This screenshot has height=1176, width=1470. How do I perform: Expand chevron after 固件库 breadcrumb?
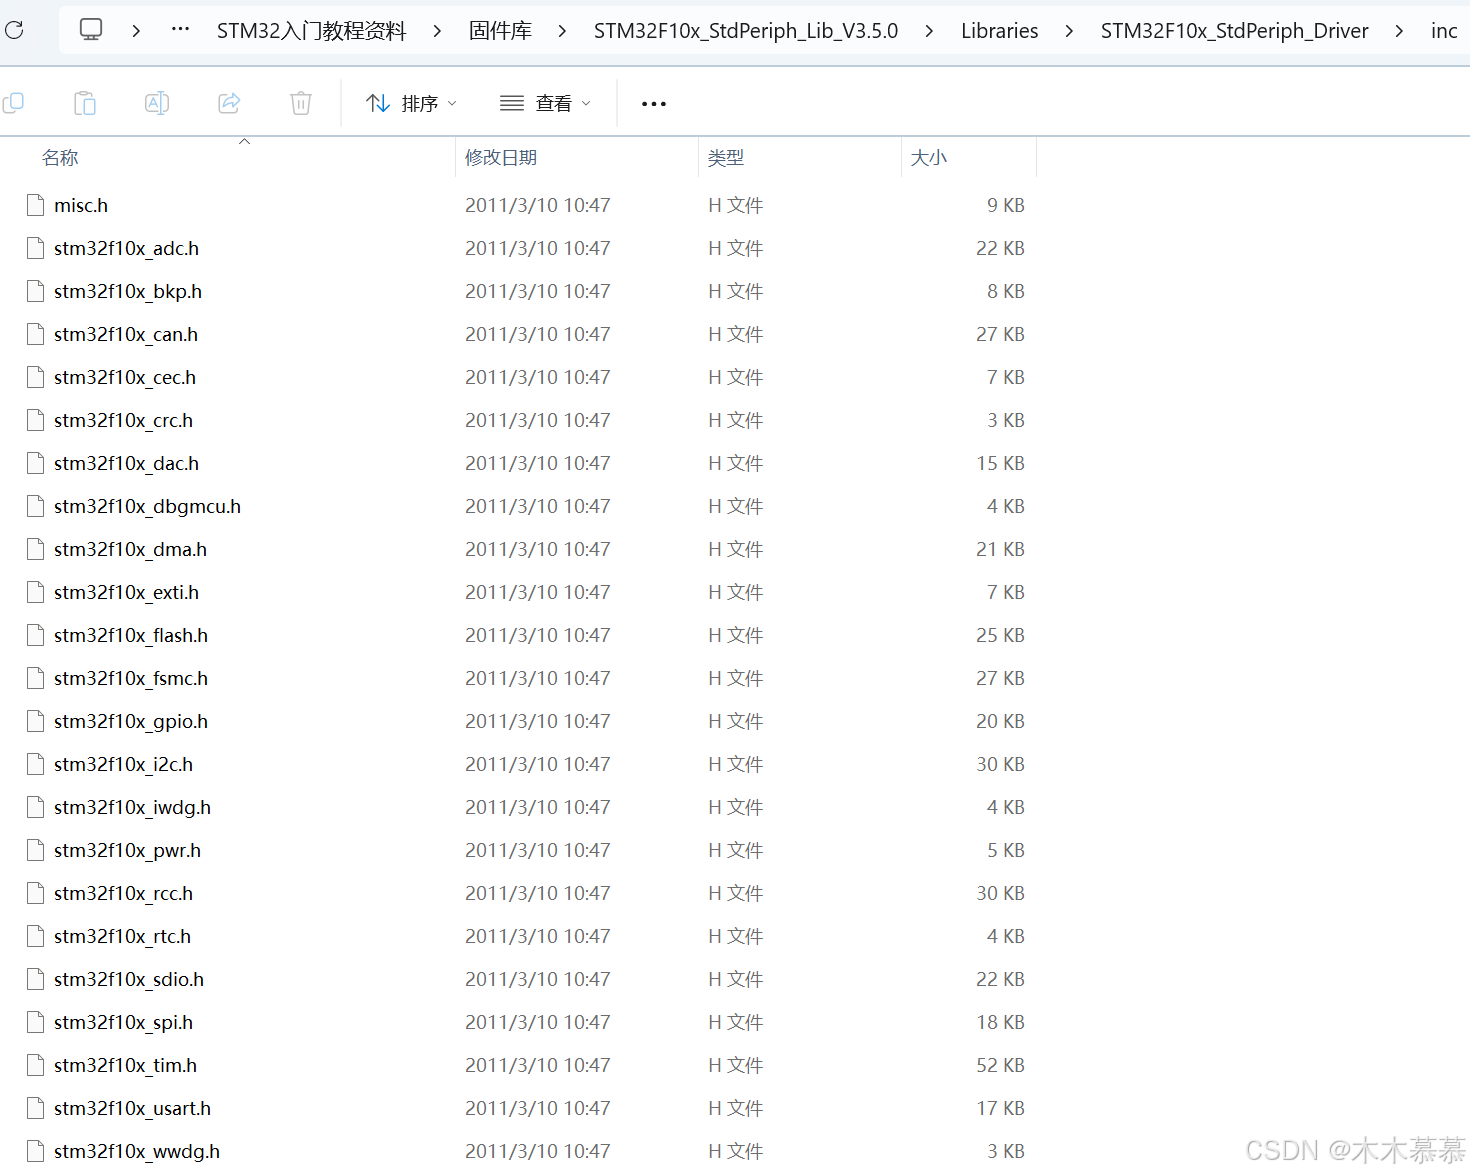562,31
